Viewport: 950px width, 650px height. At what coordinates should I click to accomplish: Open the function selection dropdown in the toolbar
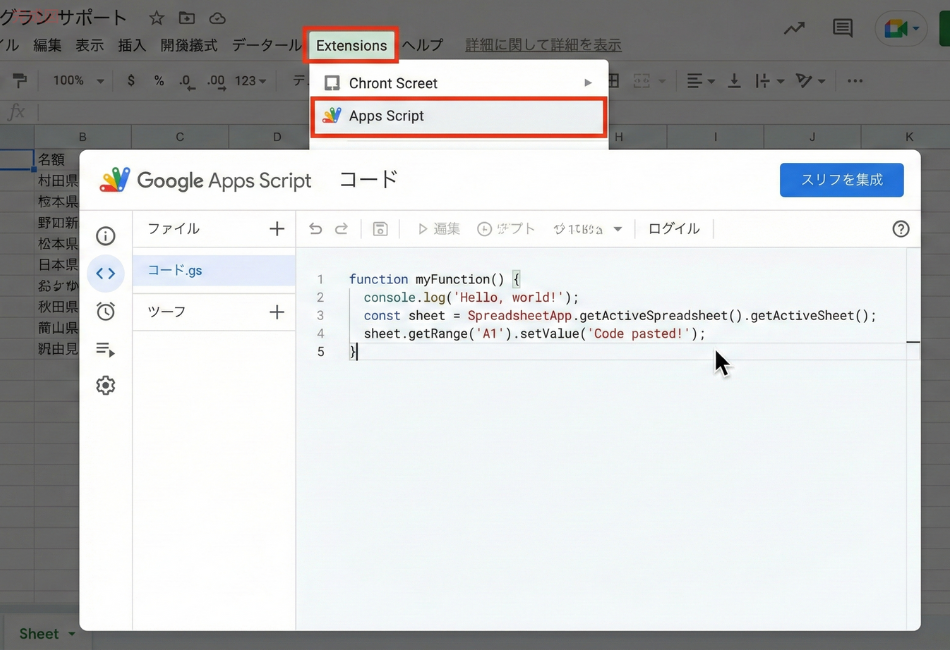pos(588,228)
